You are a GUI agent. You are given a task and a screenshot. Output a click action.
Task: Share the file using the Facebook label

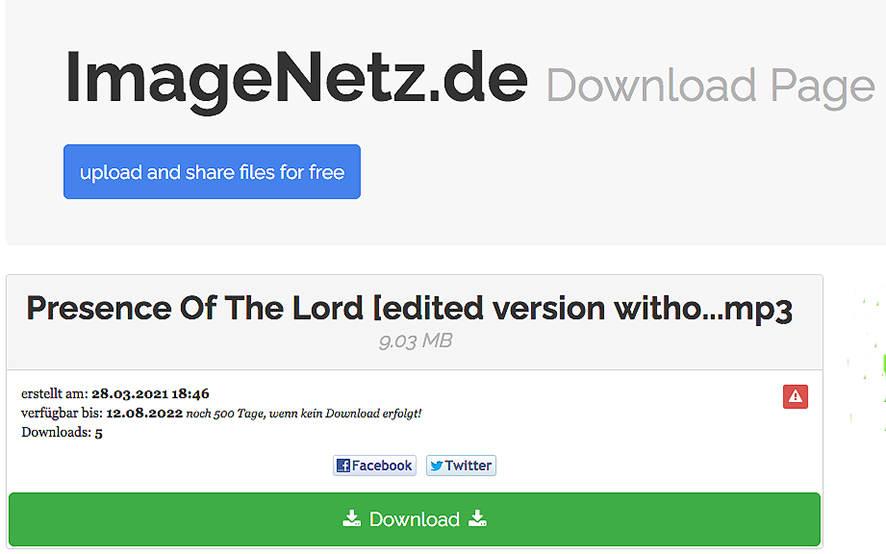point(381,465)
